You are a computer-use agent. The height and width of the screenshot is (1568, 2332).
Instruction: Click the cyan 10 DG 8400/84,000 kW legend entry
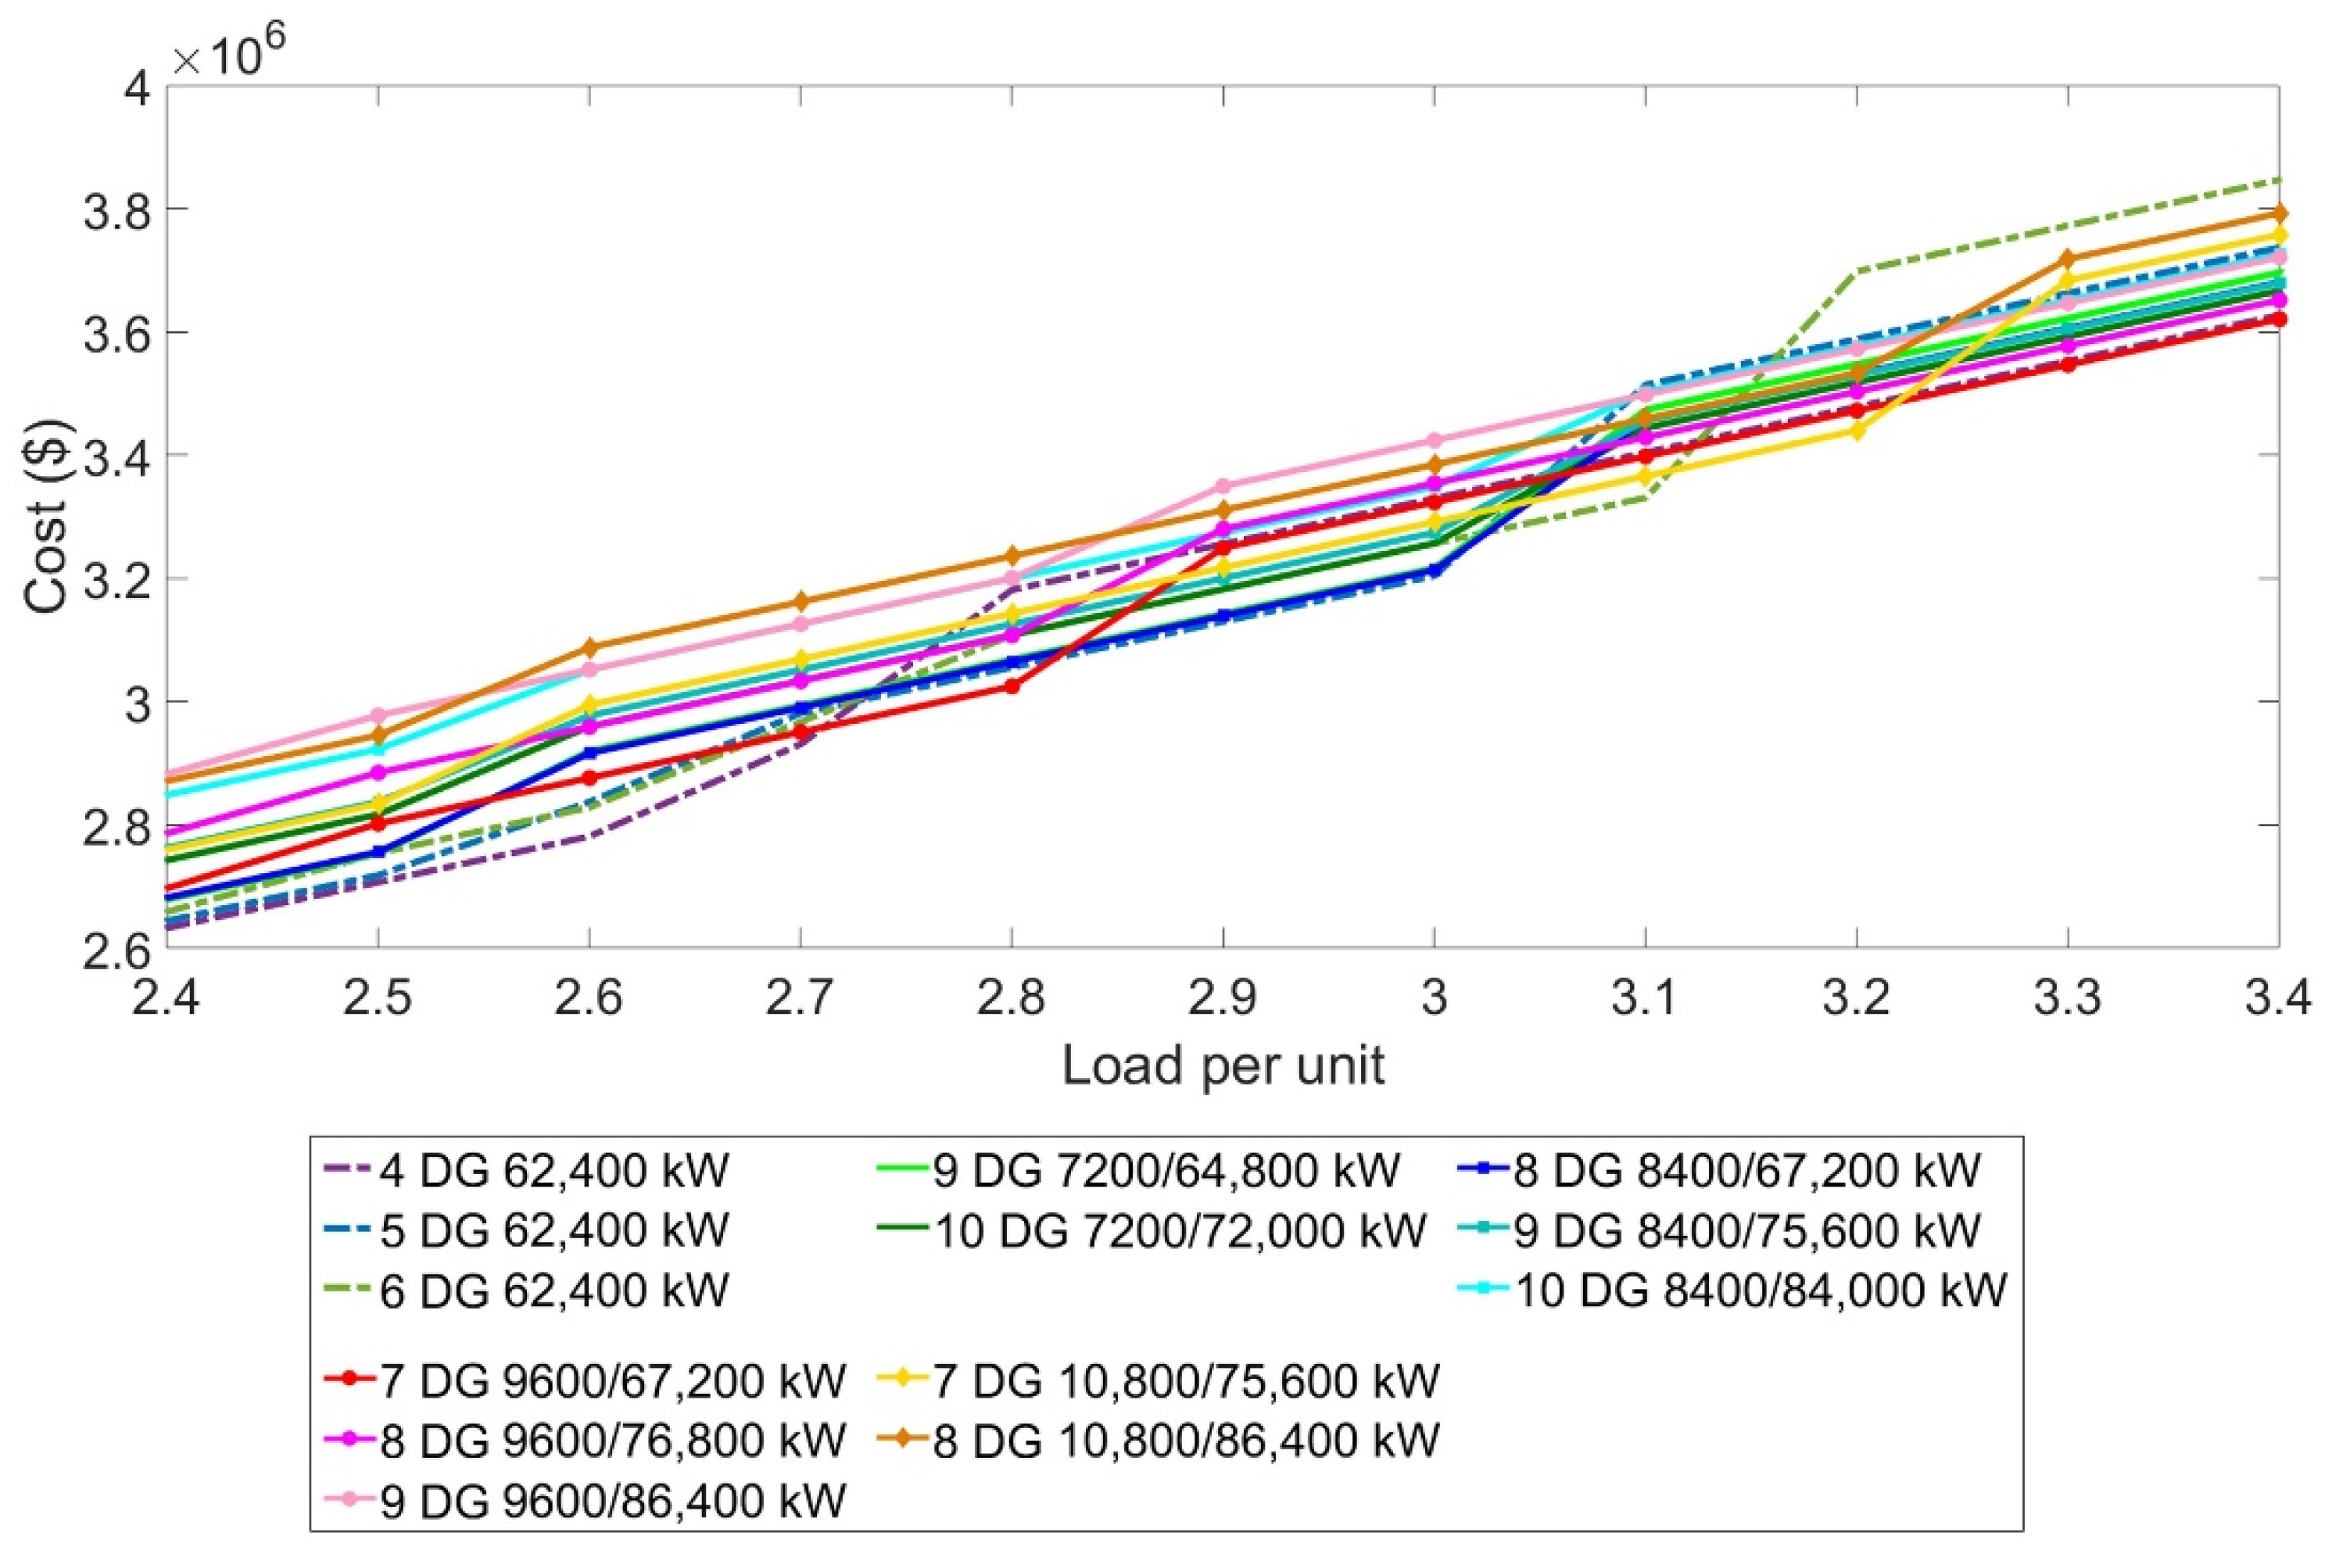[x=1760, y=1291]
